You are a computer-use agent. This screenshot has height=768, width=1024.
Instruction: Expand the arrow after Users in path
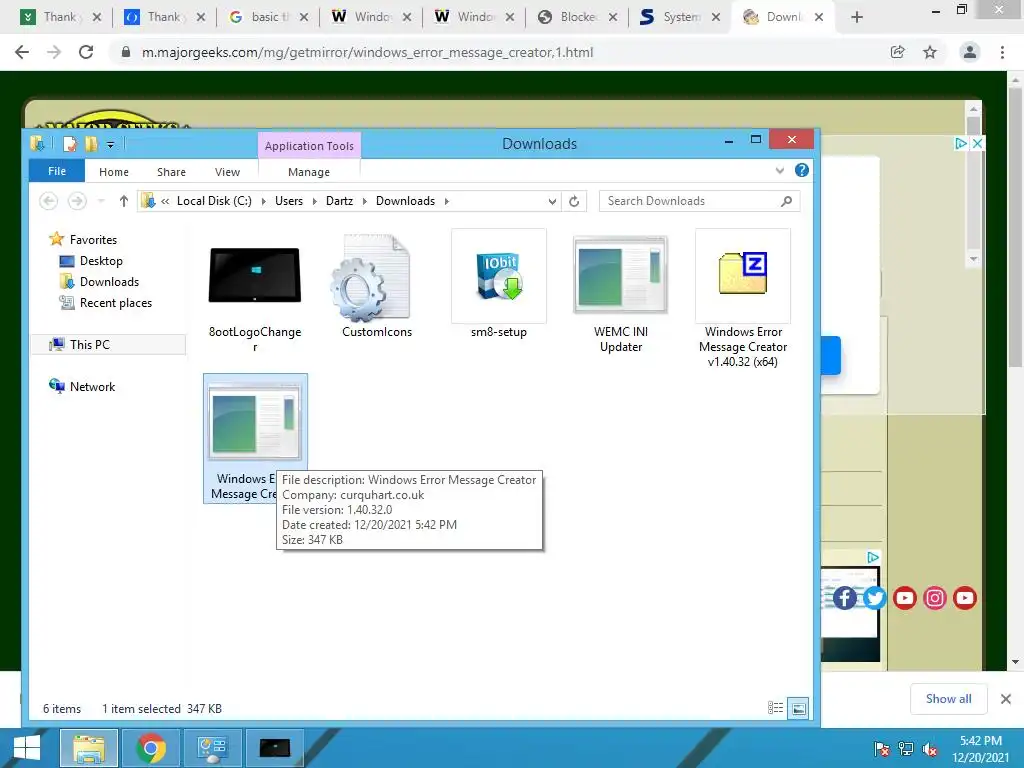(315, 201)
